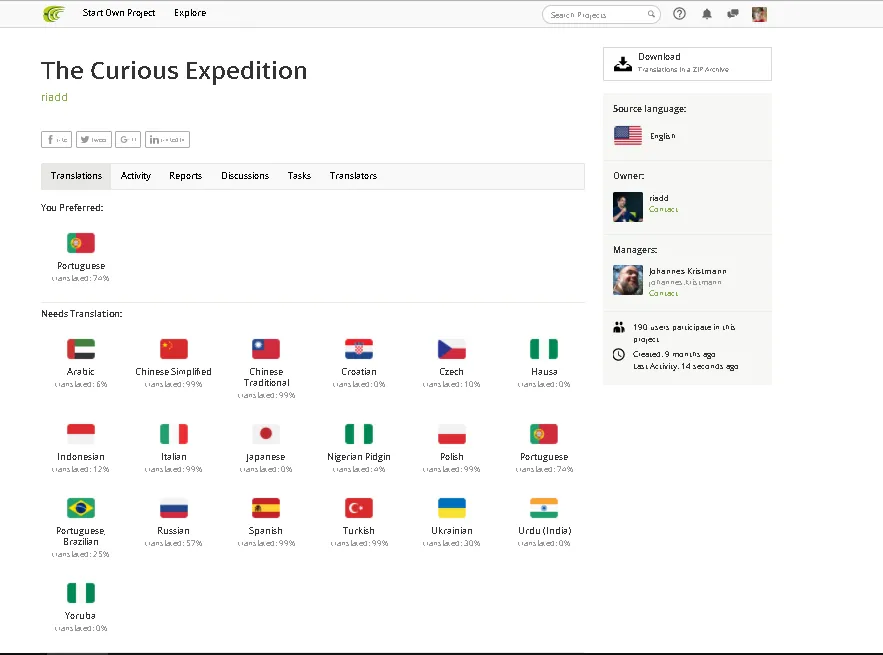Share project on LinkedIn

167,140
